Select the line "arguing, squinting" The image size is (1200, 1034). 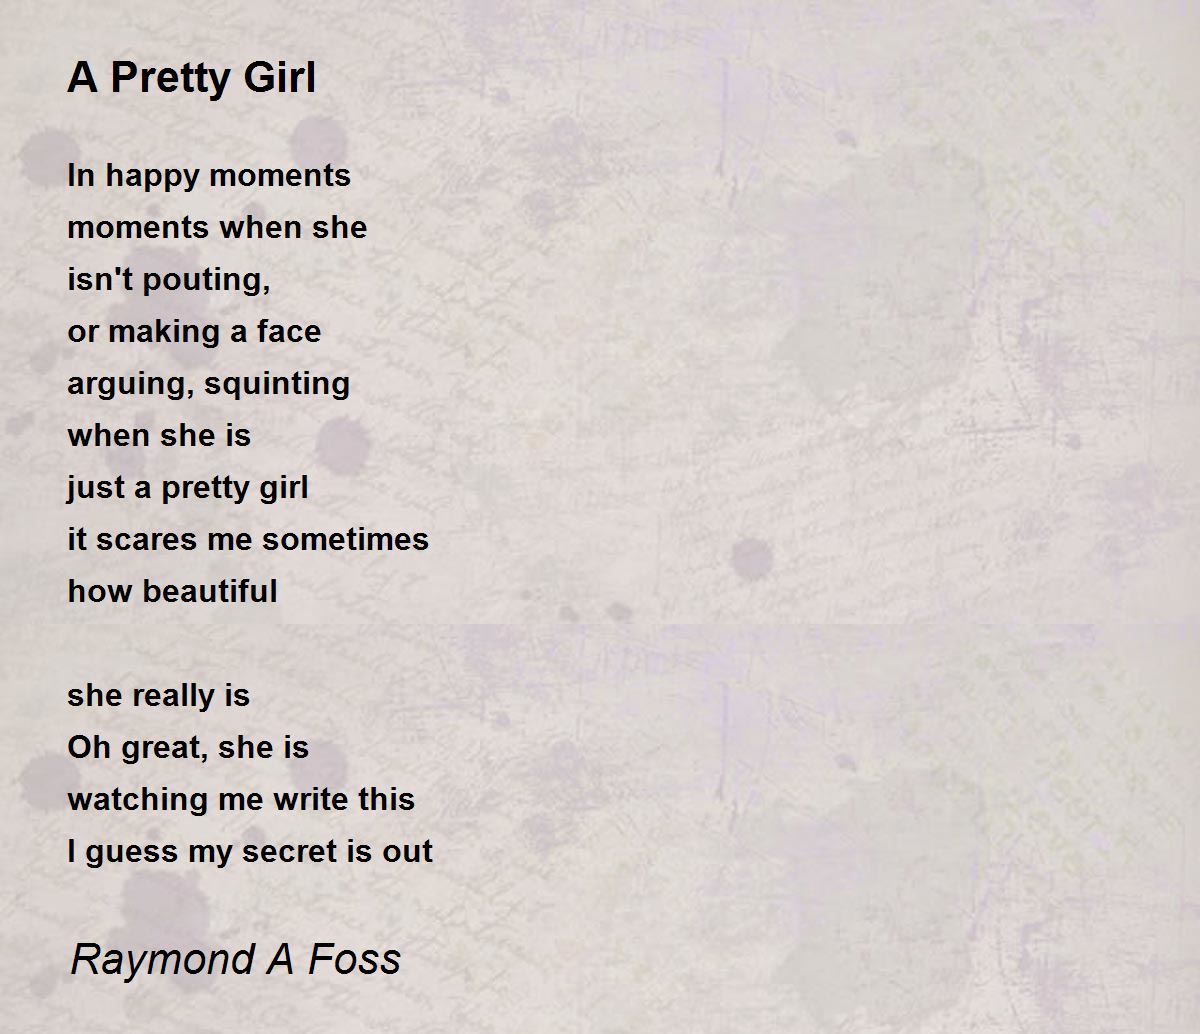tap(208, 383)
